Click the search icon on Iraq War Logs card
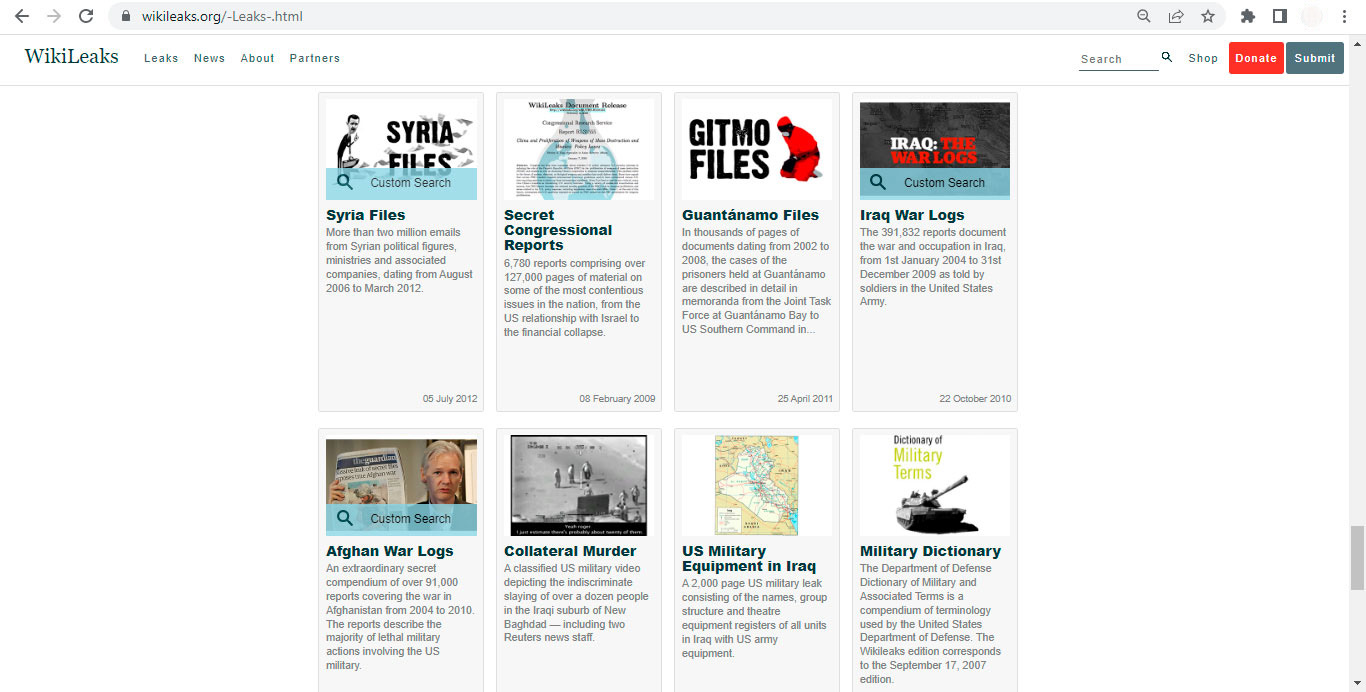This screenshot has width=1366, height=692. click(x=878, y=182)
